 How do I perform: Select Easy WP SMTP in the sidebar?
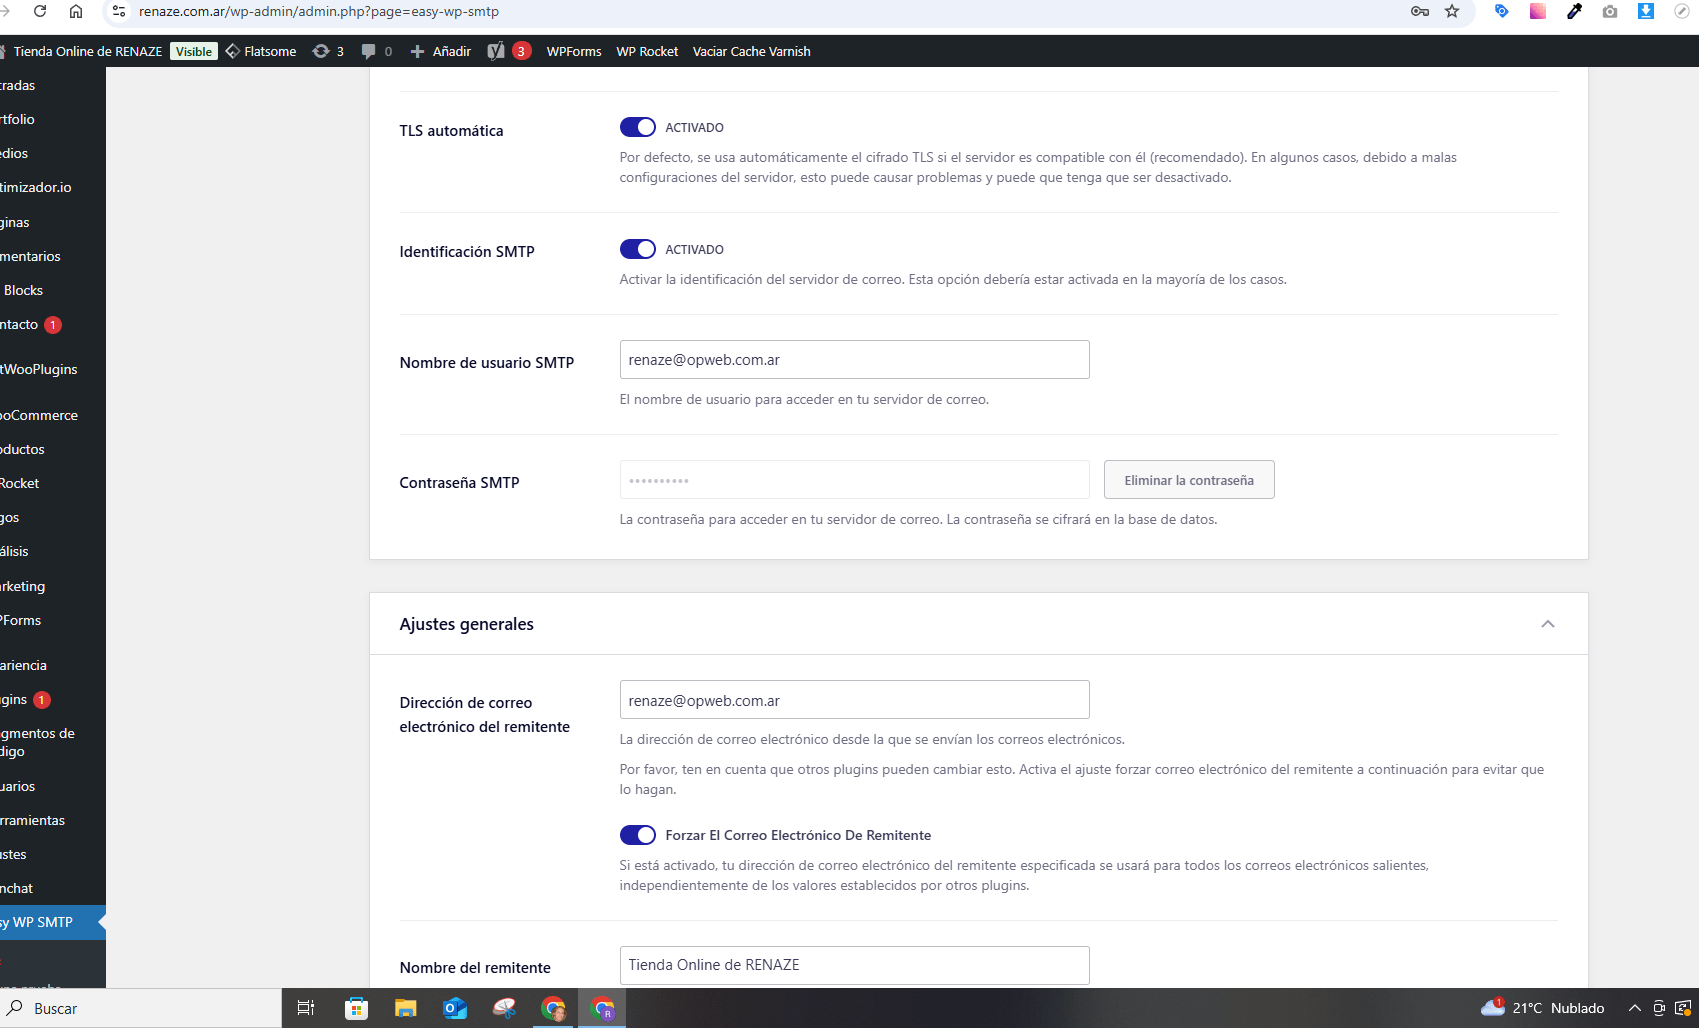52,922
